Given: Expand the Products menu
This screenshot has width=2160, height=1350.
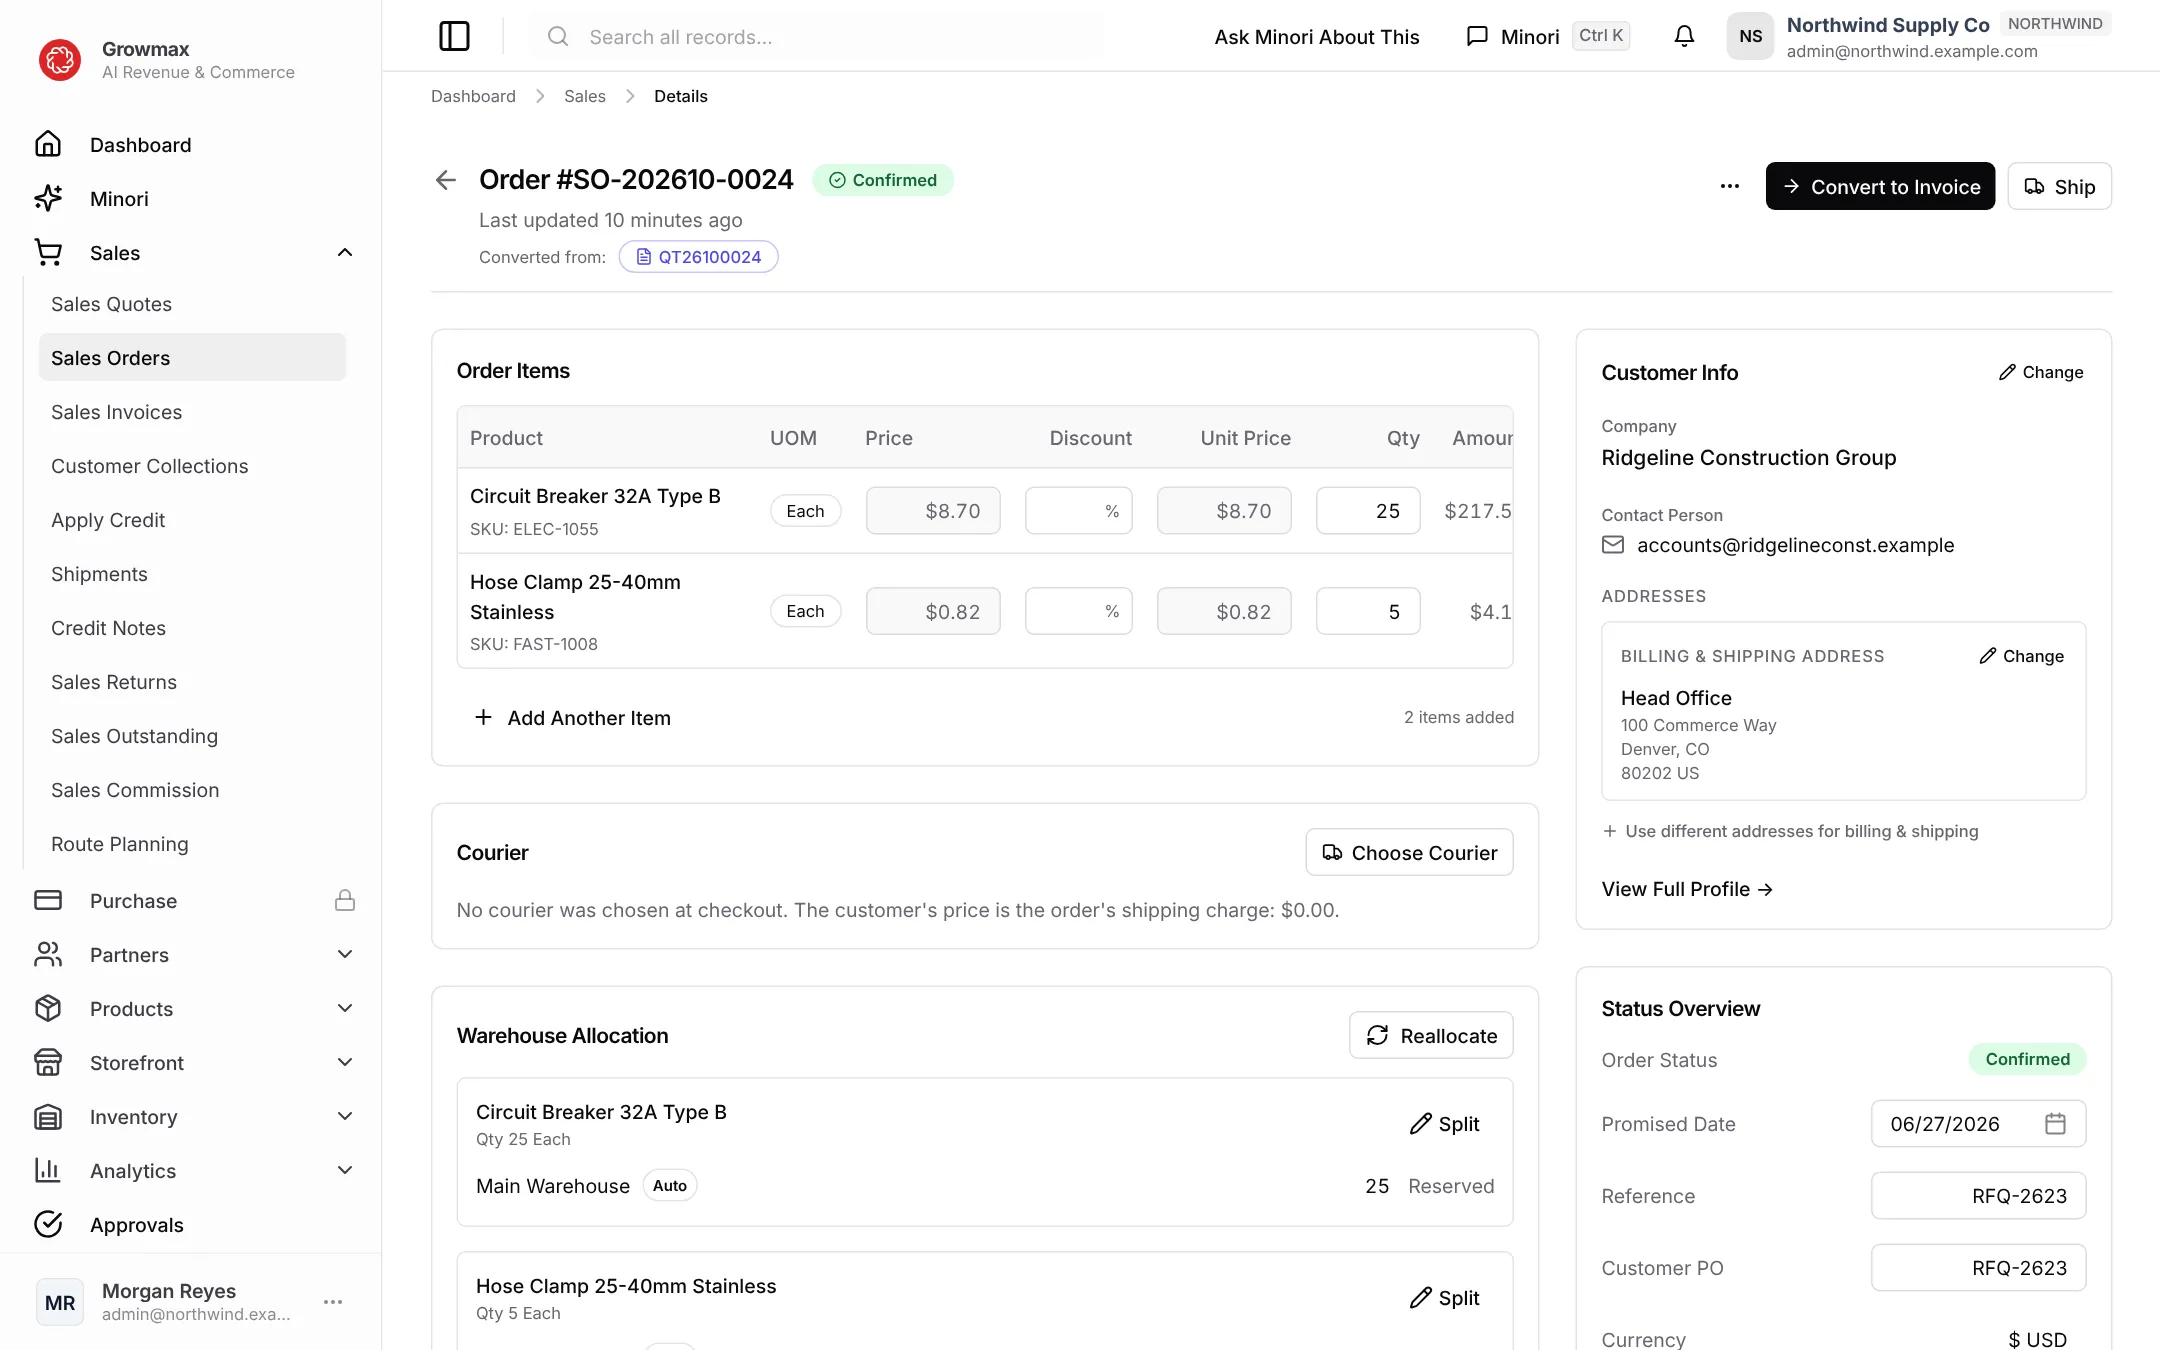Looking at the screenshot, I should point(345,1008).
